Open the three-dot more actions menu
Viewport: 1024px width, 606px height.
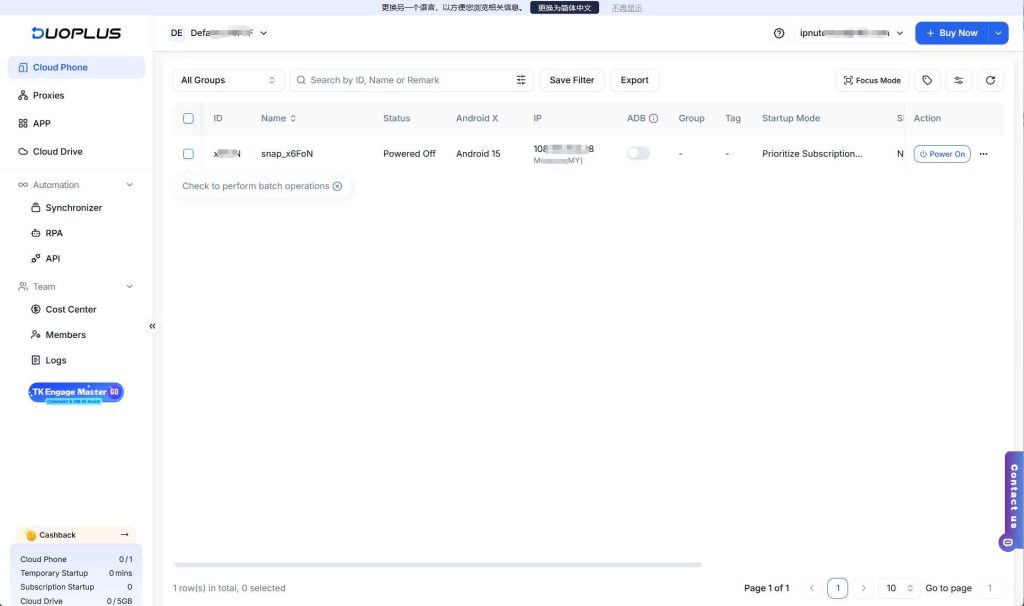point(984,154)
